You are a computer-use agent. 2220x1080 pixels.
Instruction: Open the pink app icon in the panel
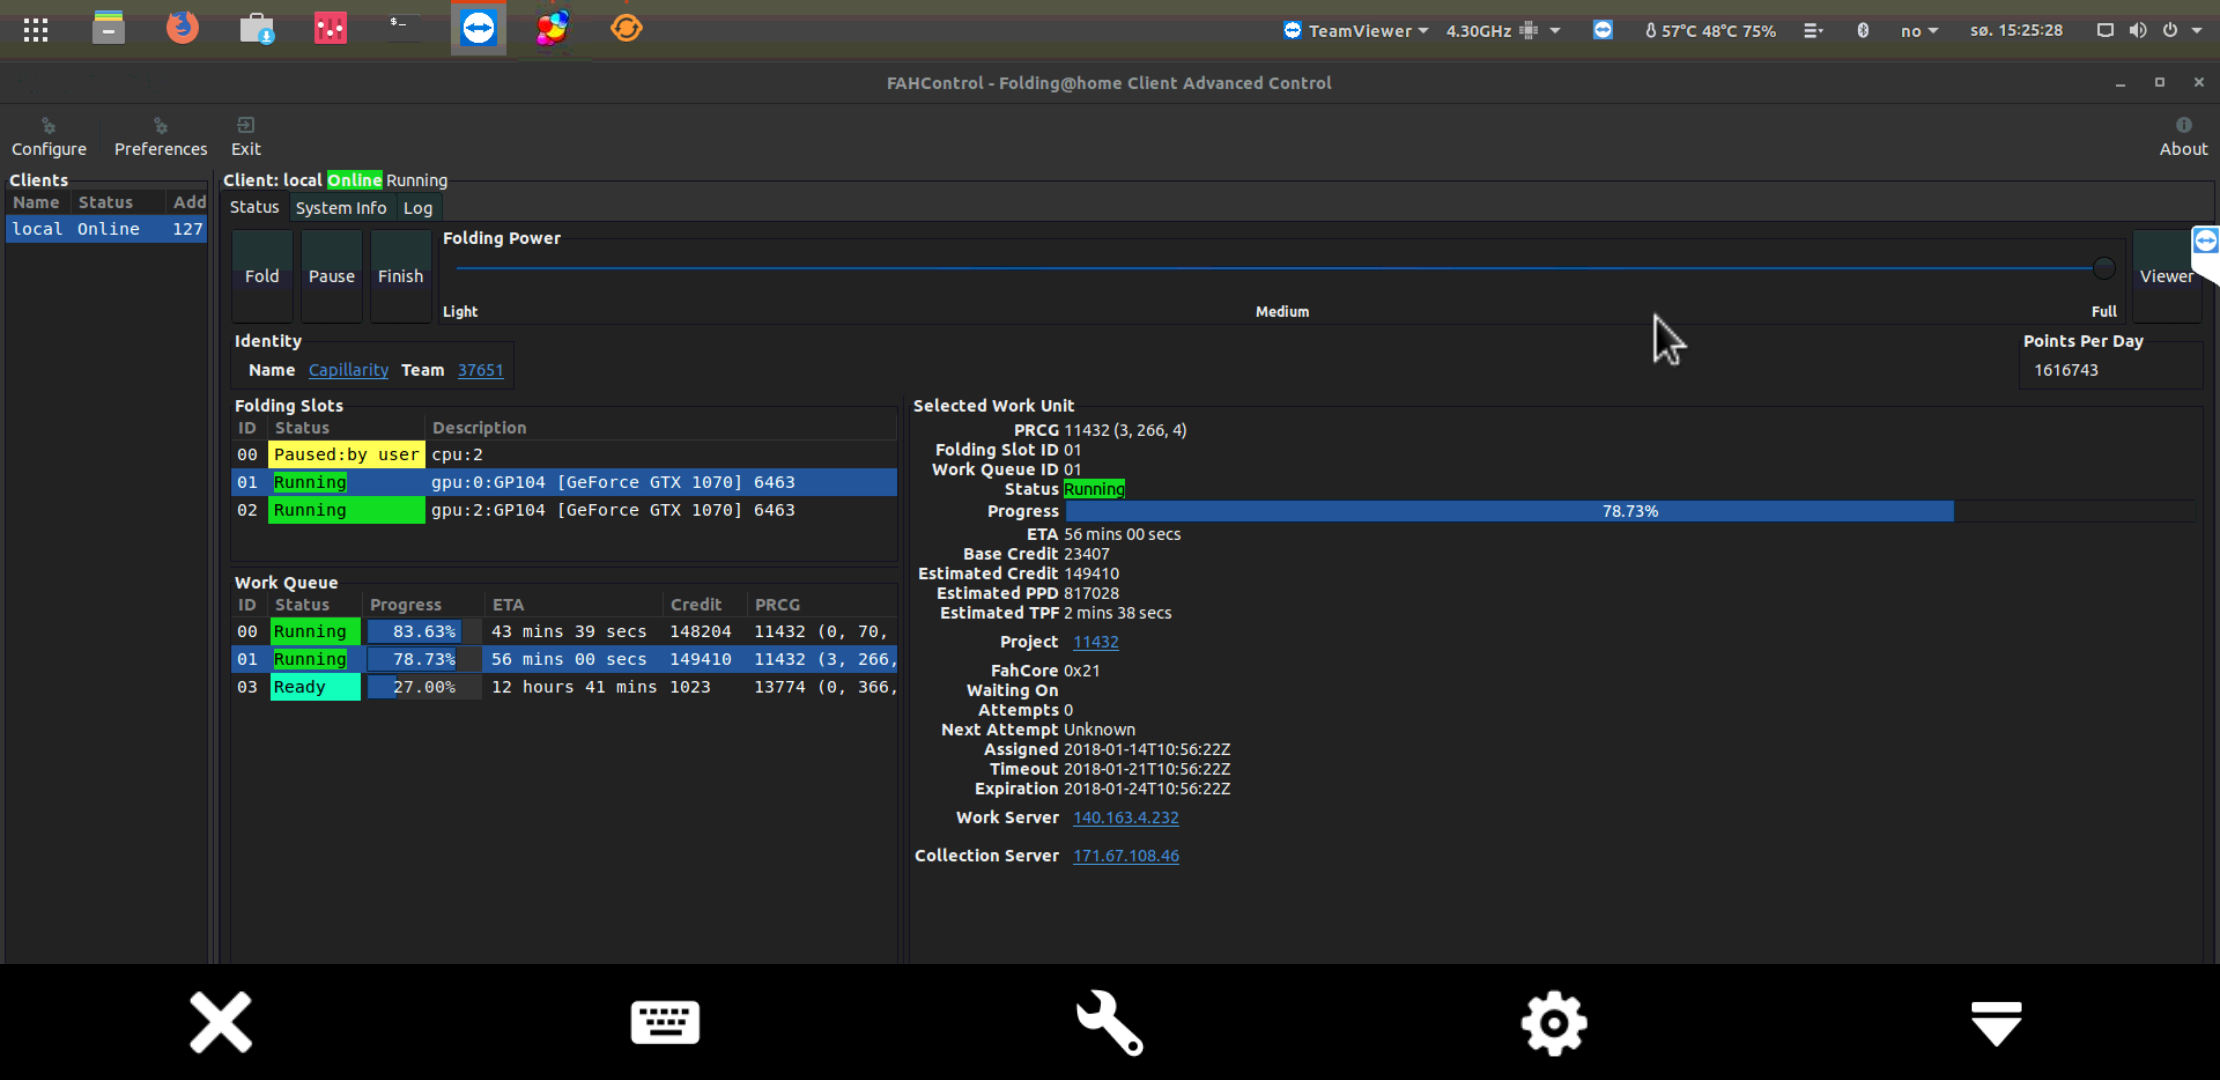[331, 29]
